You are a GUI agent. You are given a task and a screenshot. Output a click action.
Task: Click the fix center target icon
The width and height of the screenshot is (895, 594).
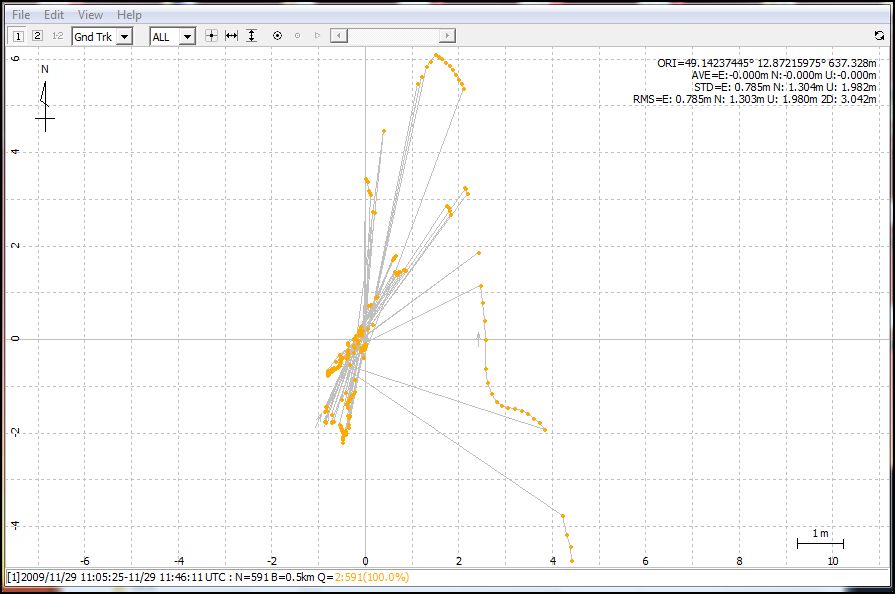(277, 36)
